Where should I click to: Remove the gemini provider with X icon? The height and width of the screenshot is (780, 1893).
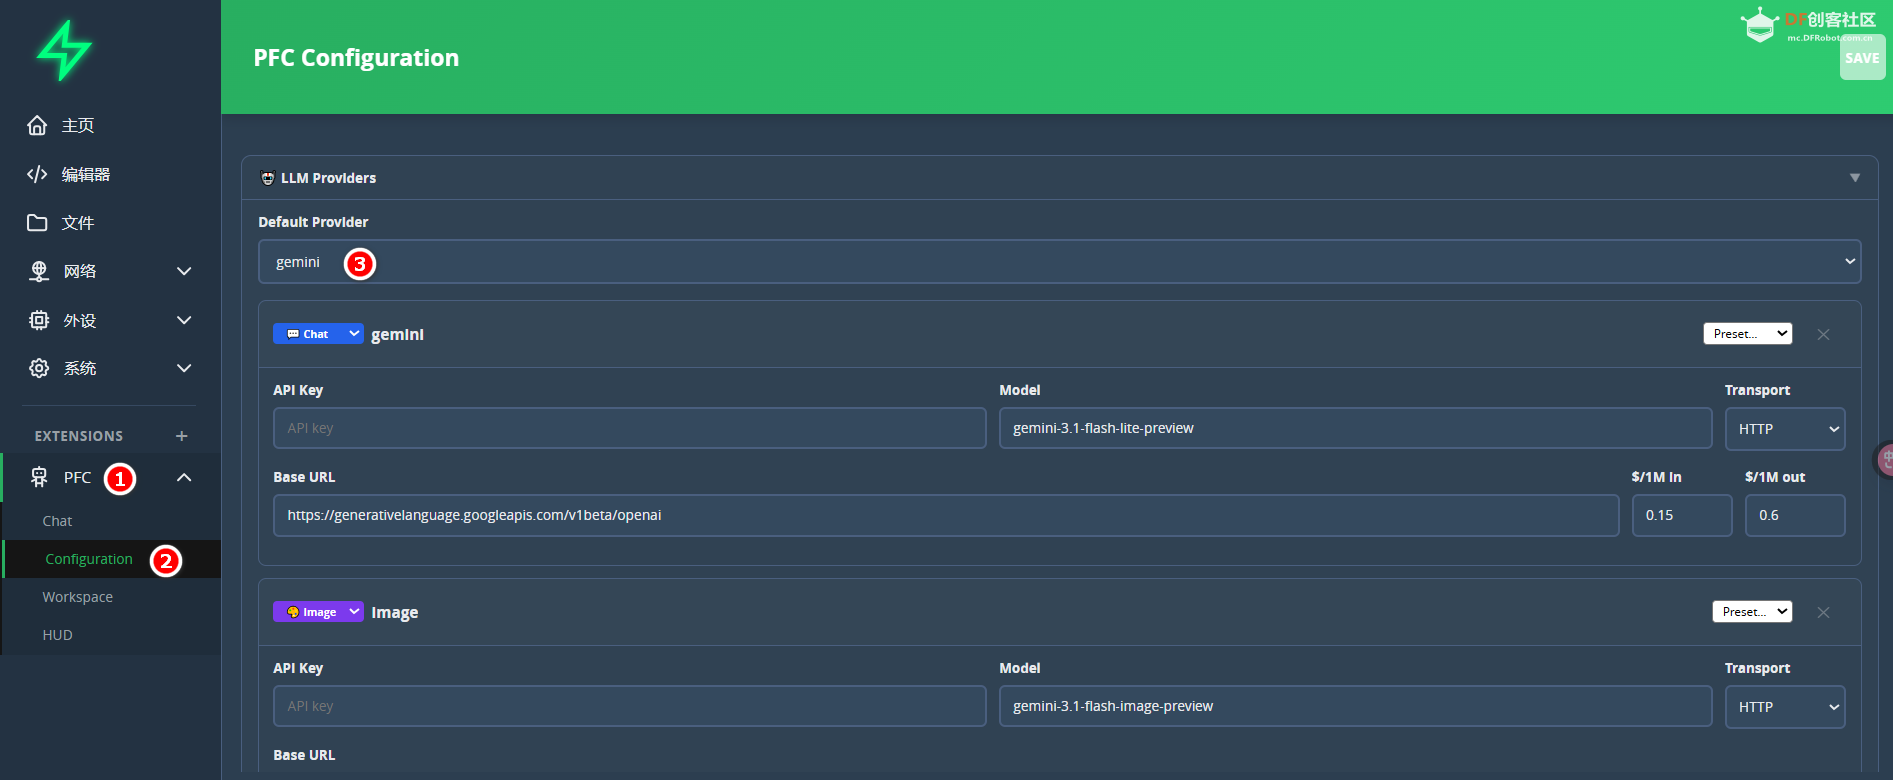(1823, 335)
